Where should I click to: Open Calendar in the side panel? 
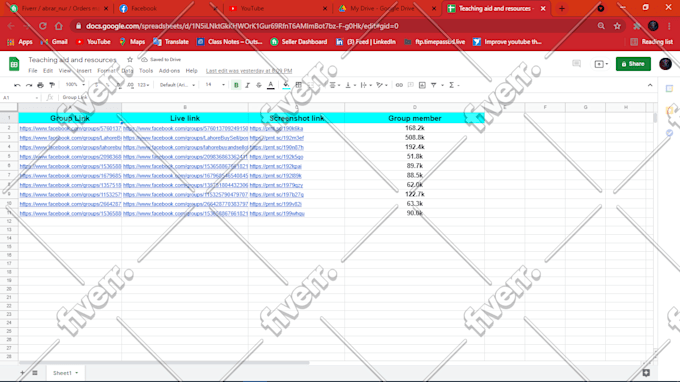pos(670,88)
